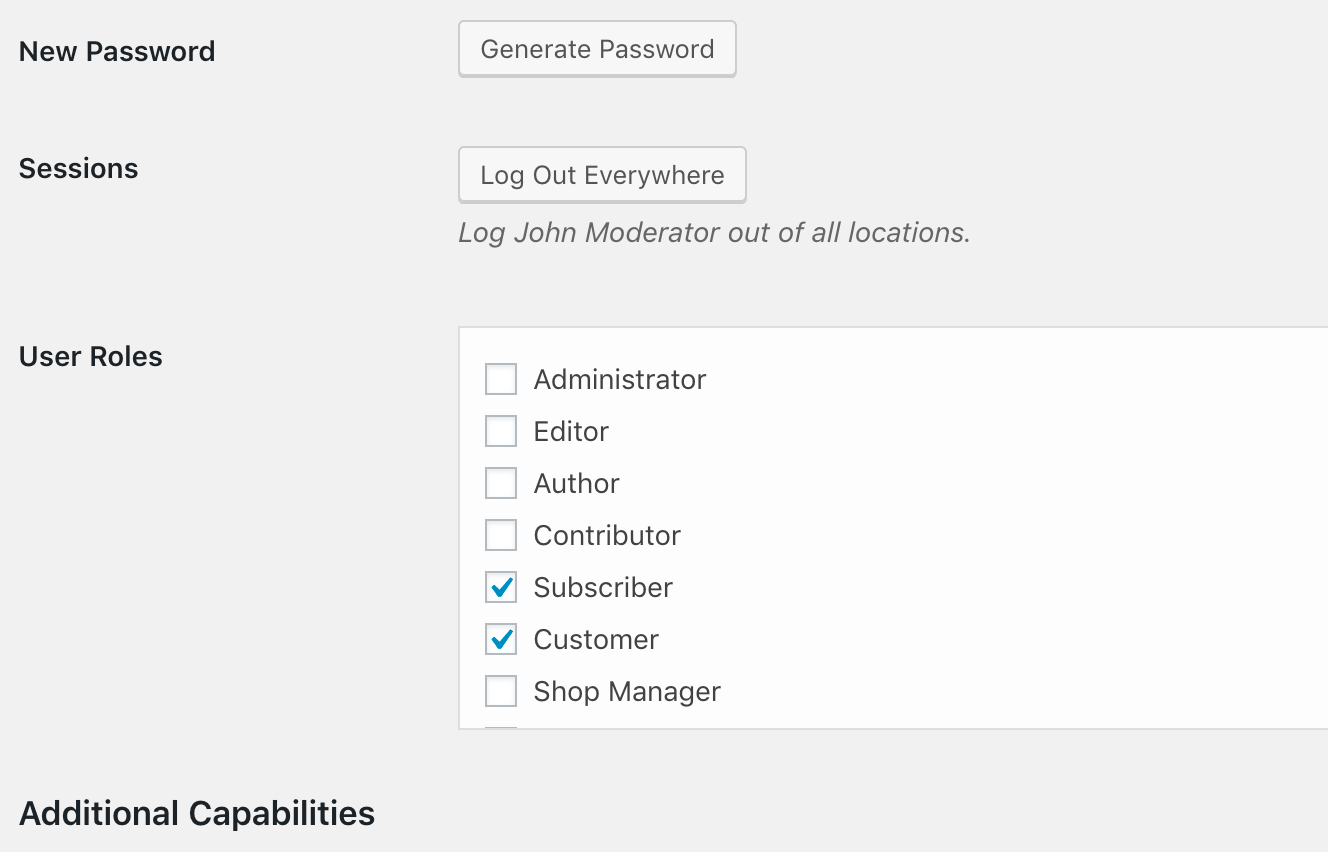The height and width of the screenshot is (852, 1328).
Task: Click the 'Administrator' label text
Action: pos(620,379)
